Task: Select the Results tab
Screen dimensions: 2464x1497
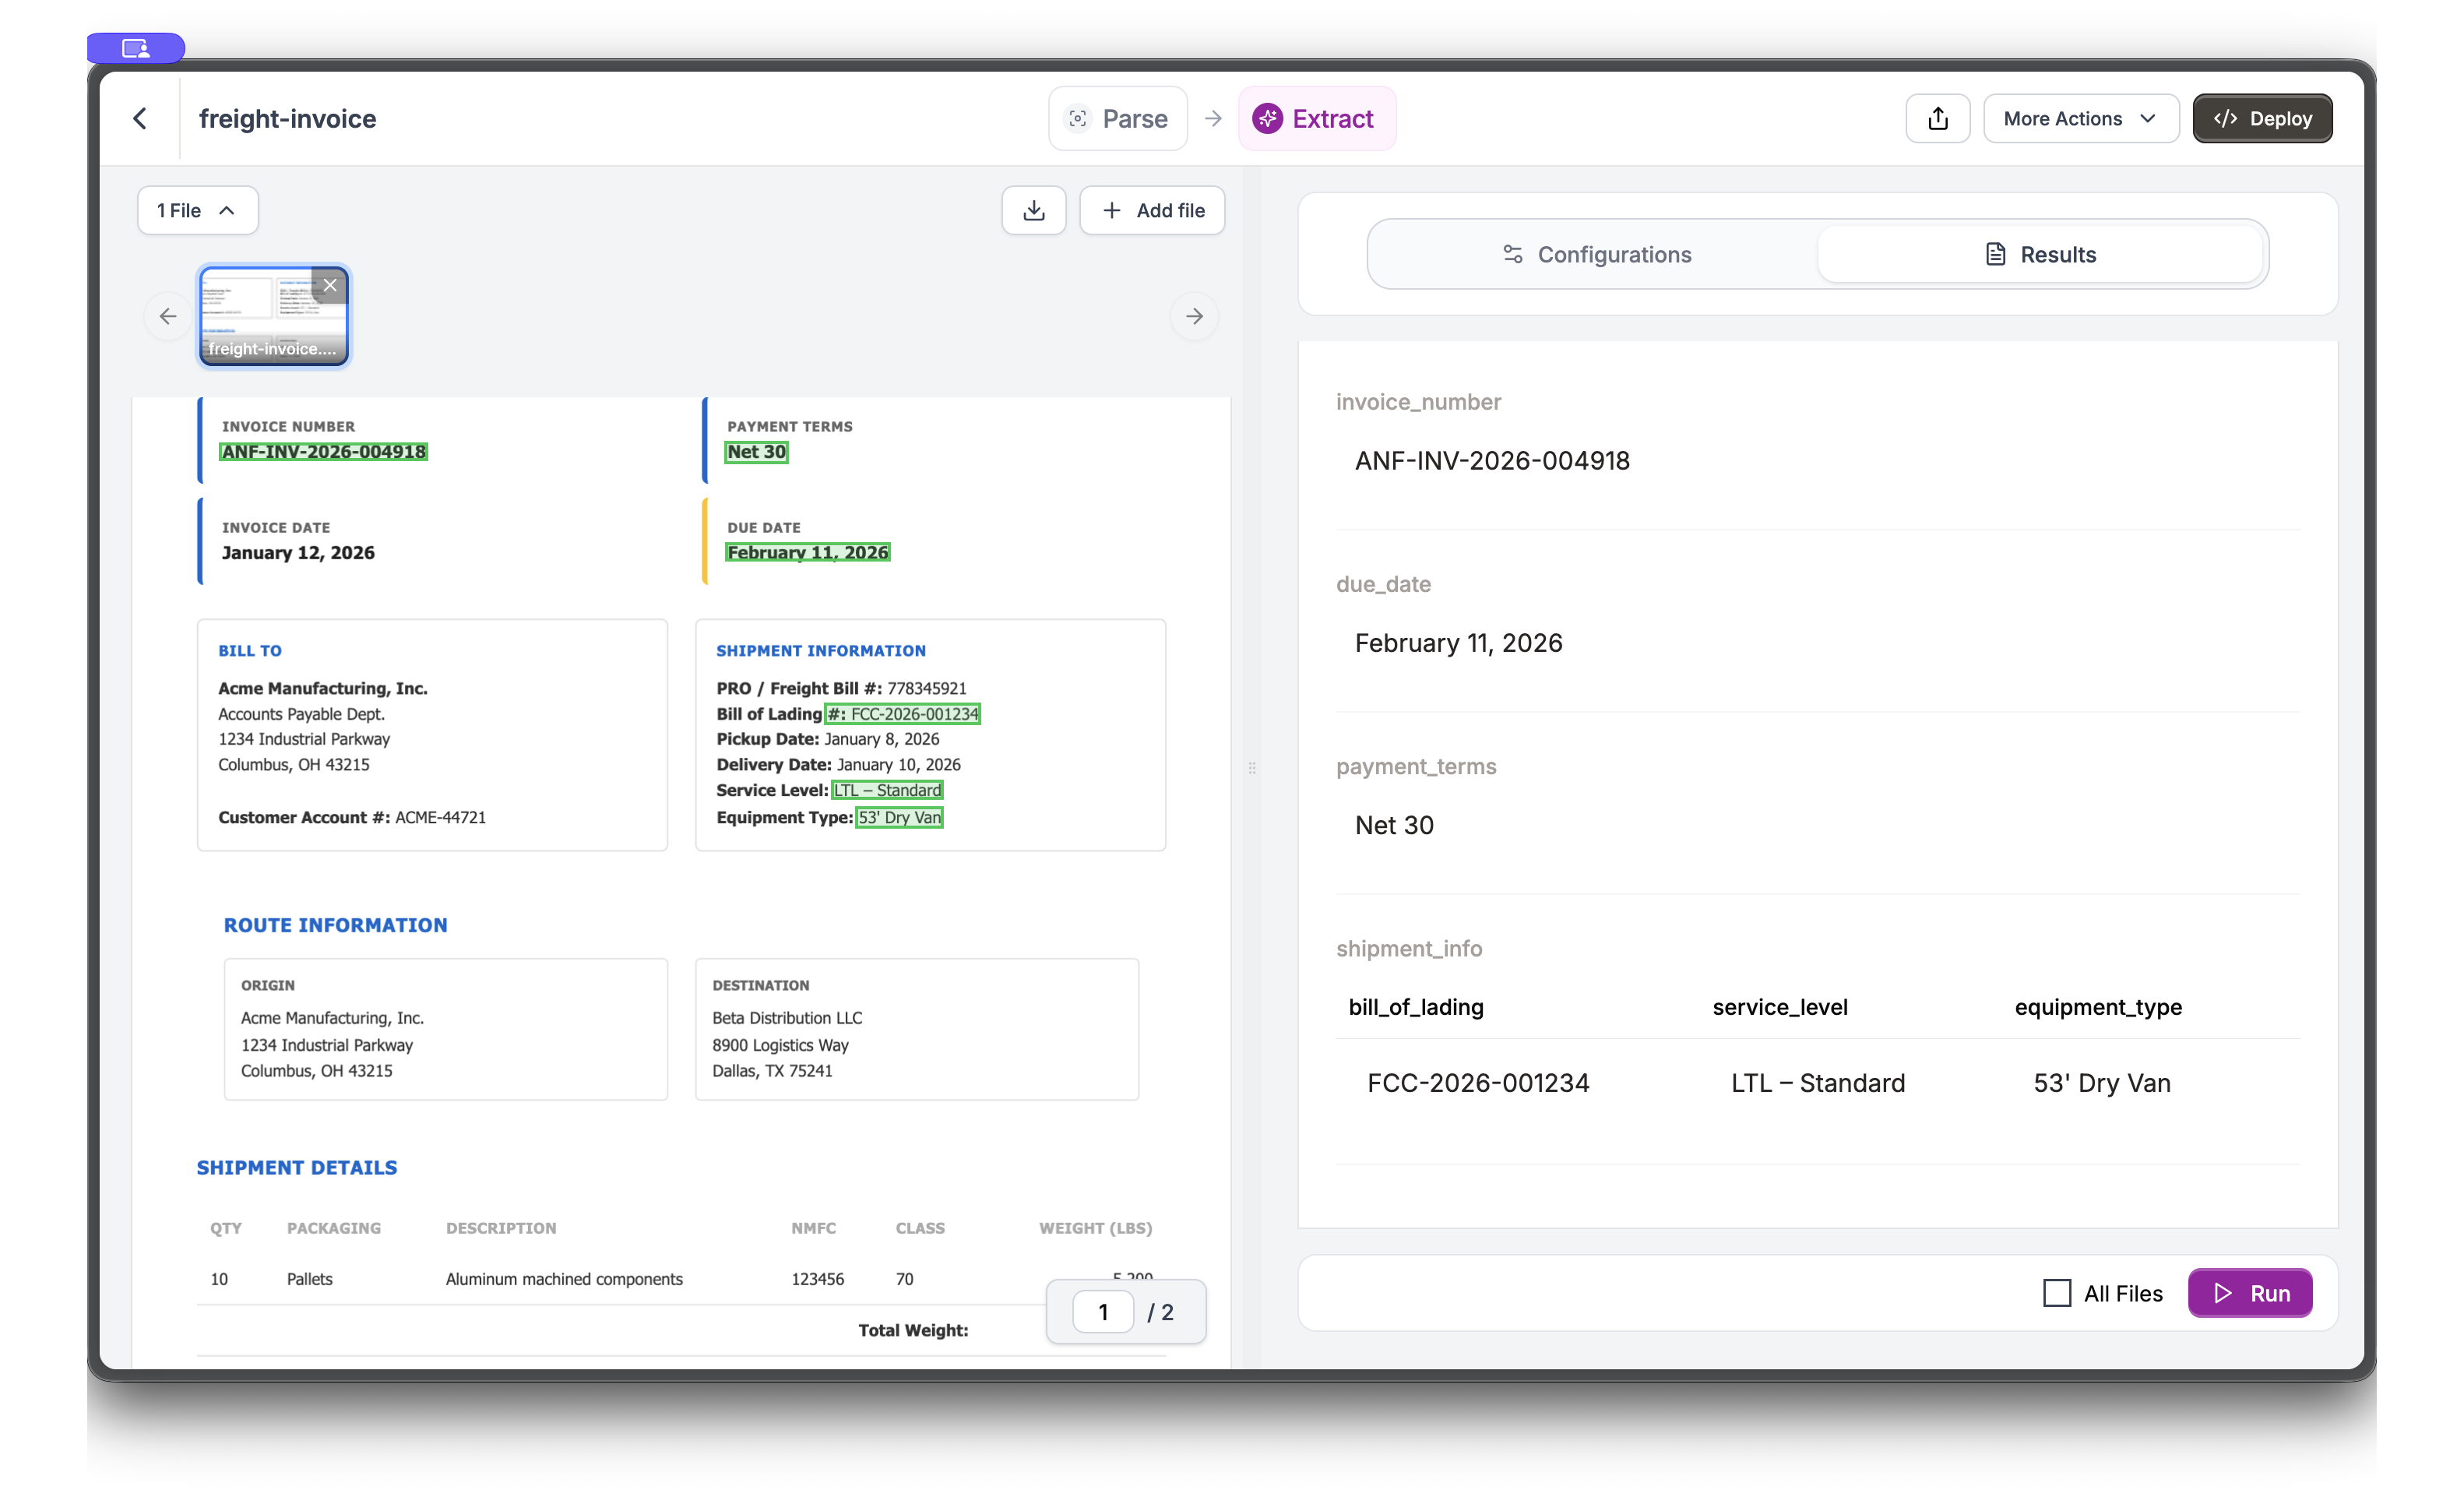Action: [x=2040, y=254]
